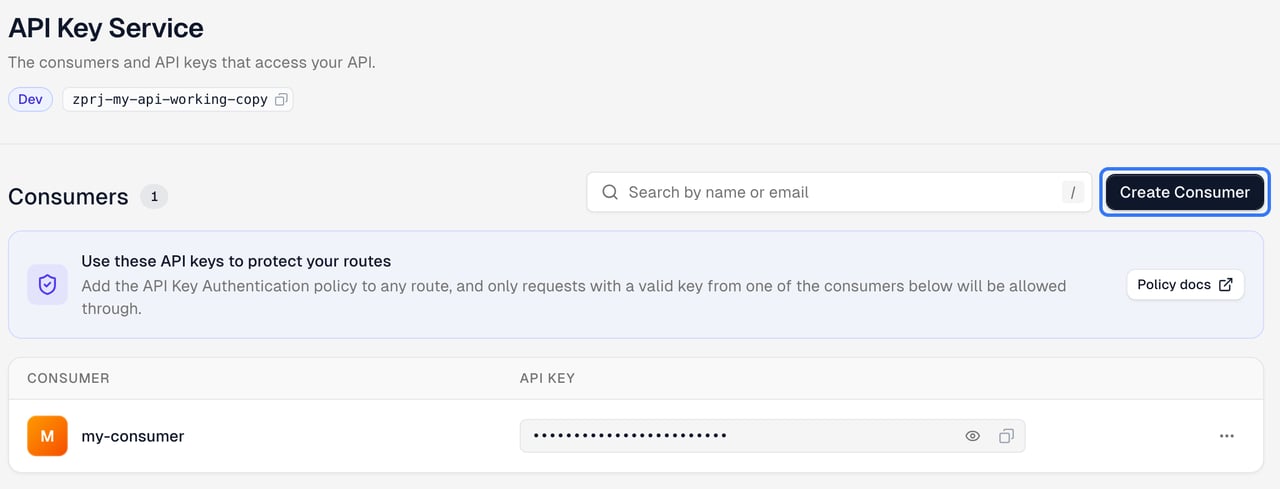Viewport: 1280px width, 489px height.
Task: Click the magnifier icon in the search box
Action: 610,192
